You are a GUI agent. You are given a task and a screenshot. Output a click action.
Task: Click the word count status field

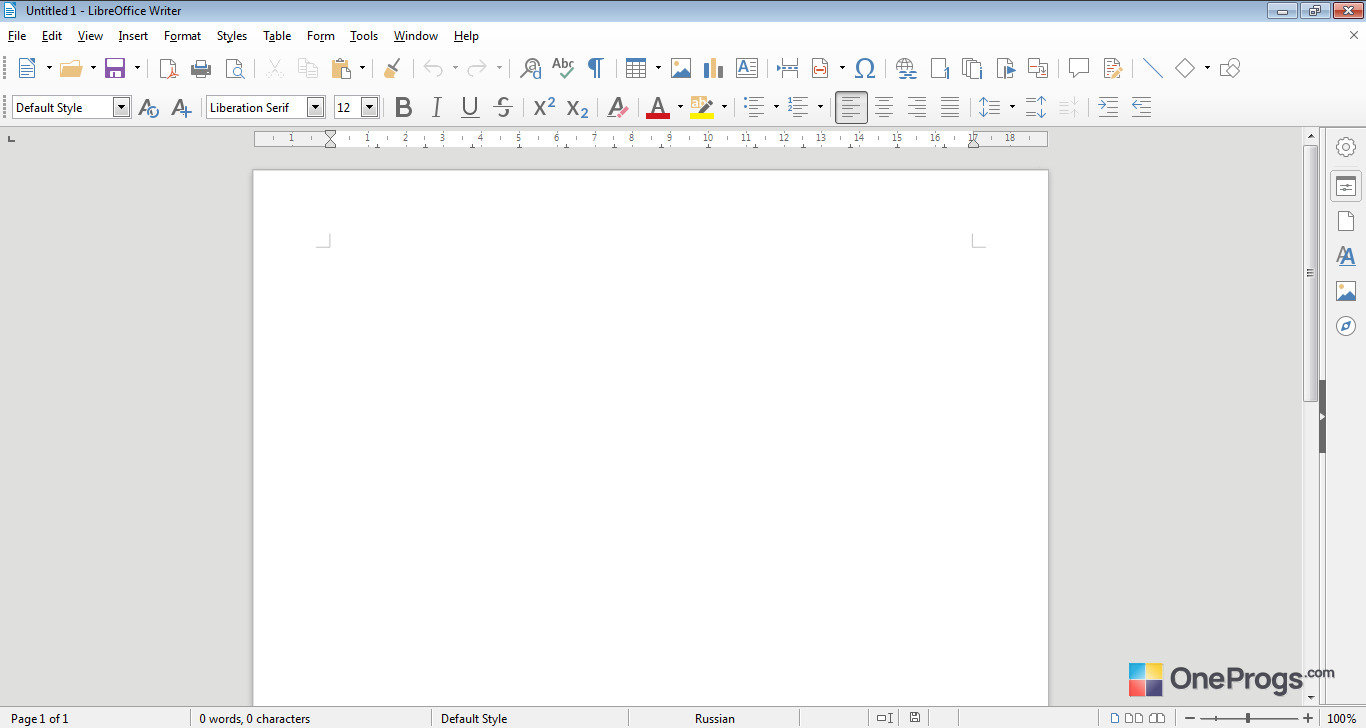(x=254, y=718)
